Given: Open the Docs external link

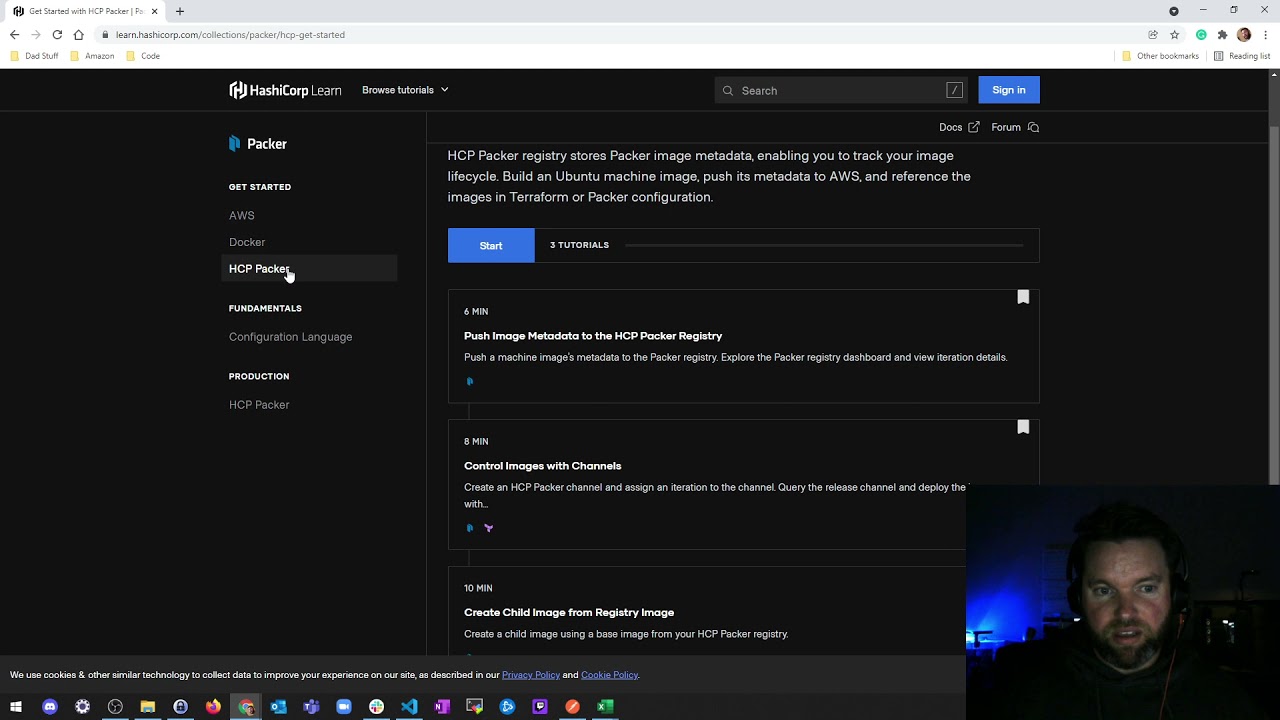Looking at the screenshot, I should (959, 127).
